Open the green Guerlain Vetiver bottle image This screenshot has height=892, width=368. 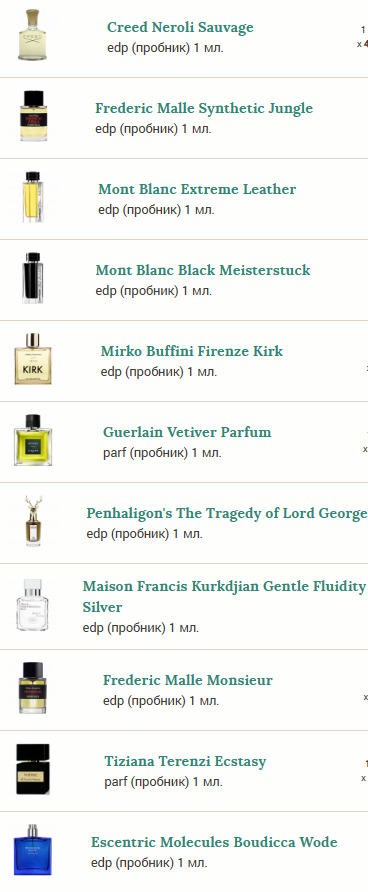tap(33, 440)
